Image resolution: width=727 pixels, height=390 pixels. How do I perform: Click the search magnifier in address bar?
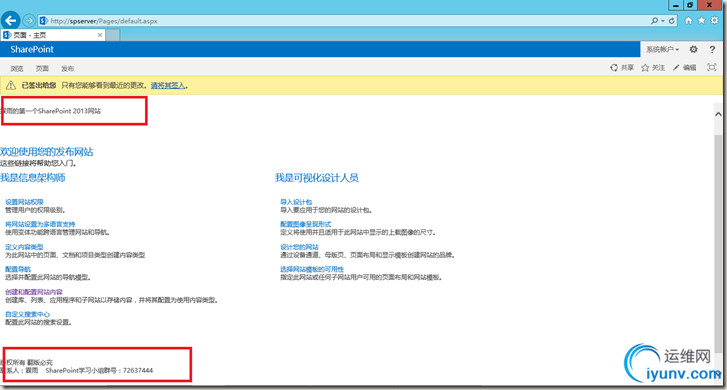click(654, 21)
